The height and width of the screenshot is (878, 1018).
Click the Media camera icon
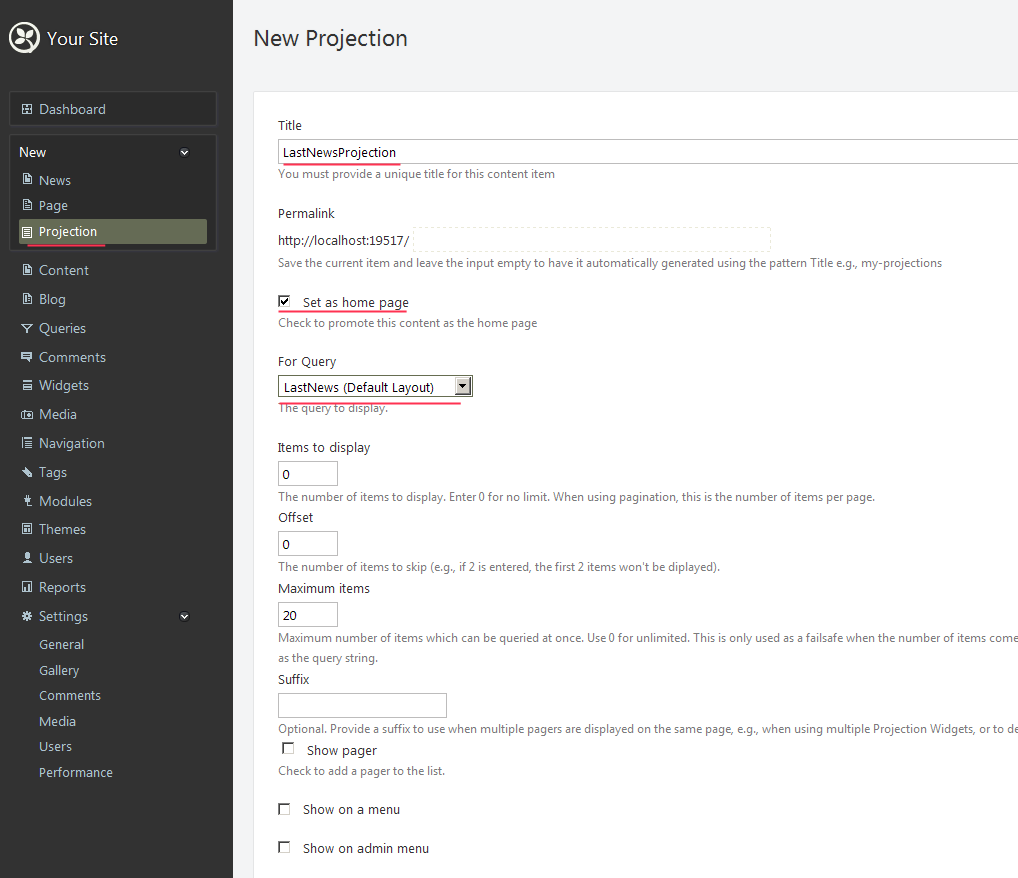click(27, 414)
